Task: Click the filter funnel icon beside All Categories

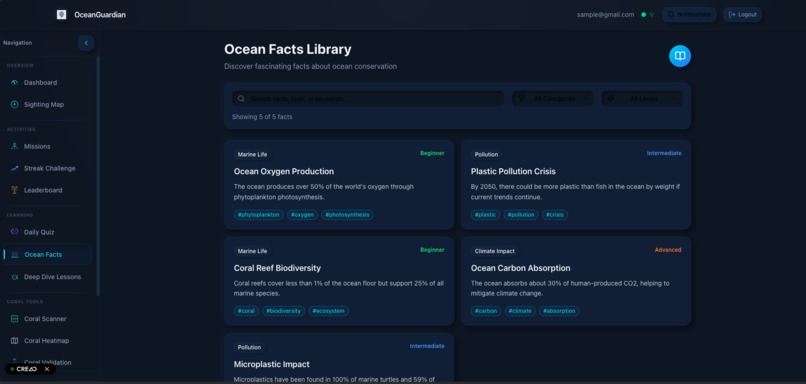Action: (521, 98)
